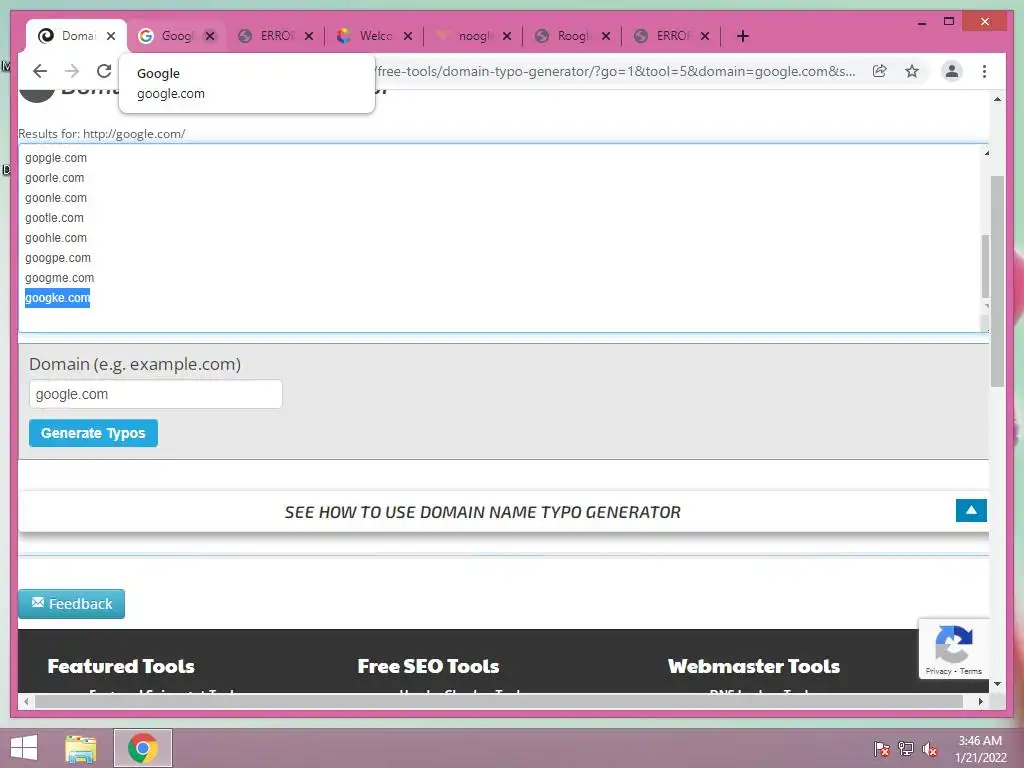Close the noogle tab
The image size is (1024, 768).
coord(507,36)
